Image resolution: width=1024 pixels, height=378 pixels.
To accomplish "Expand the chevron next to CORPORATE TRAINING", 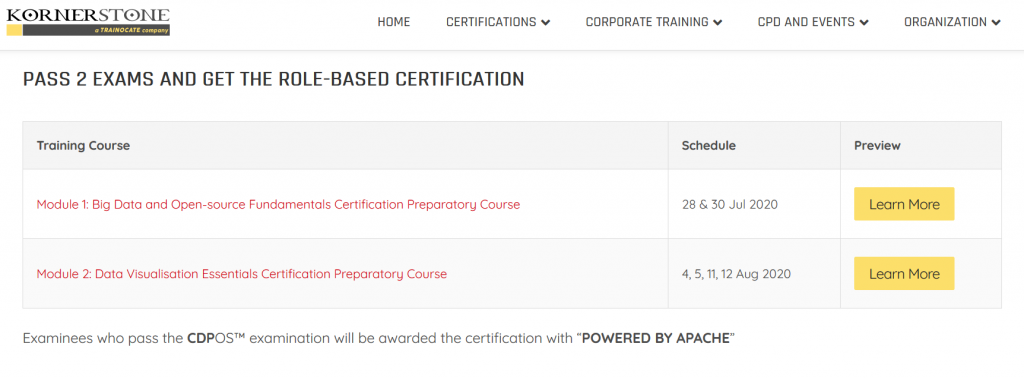I will click(718, 23).
